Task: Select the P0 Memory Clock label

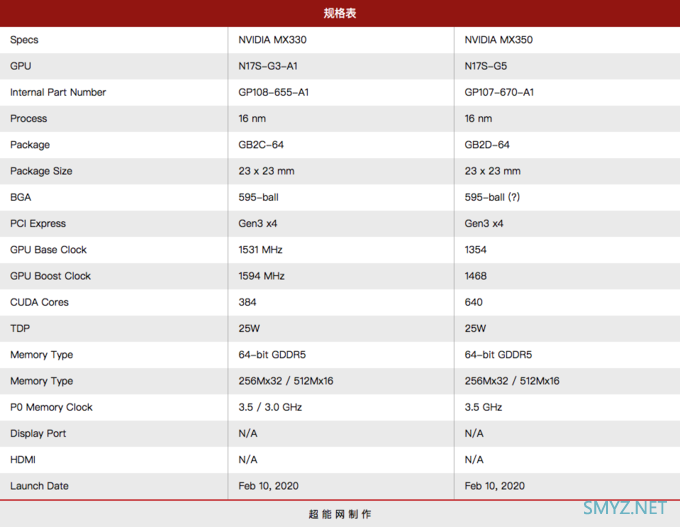Action: [51, 407]
